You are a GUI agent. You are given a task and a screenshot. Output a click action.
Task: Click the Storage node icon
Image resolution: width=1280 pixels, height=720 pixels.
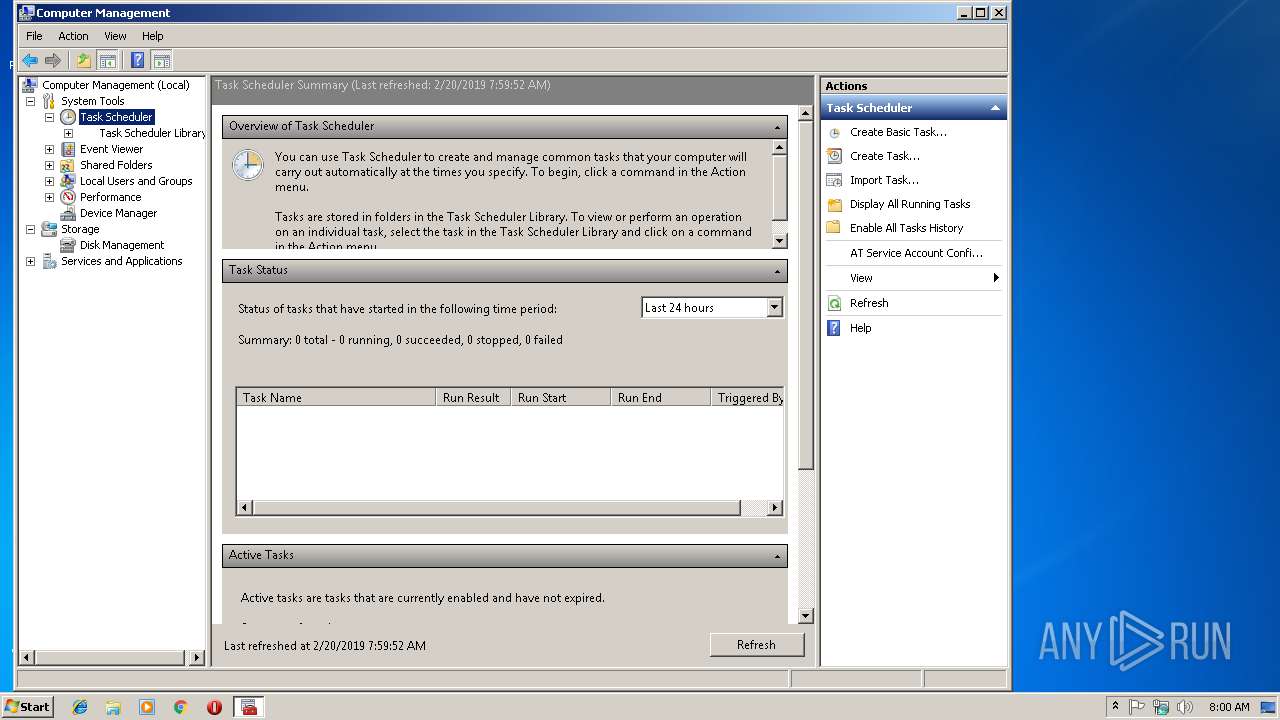[x=49, y=229]
